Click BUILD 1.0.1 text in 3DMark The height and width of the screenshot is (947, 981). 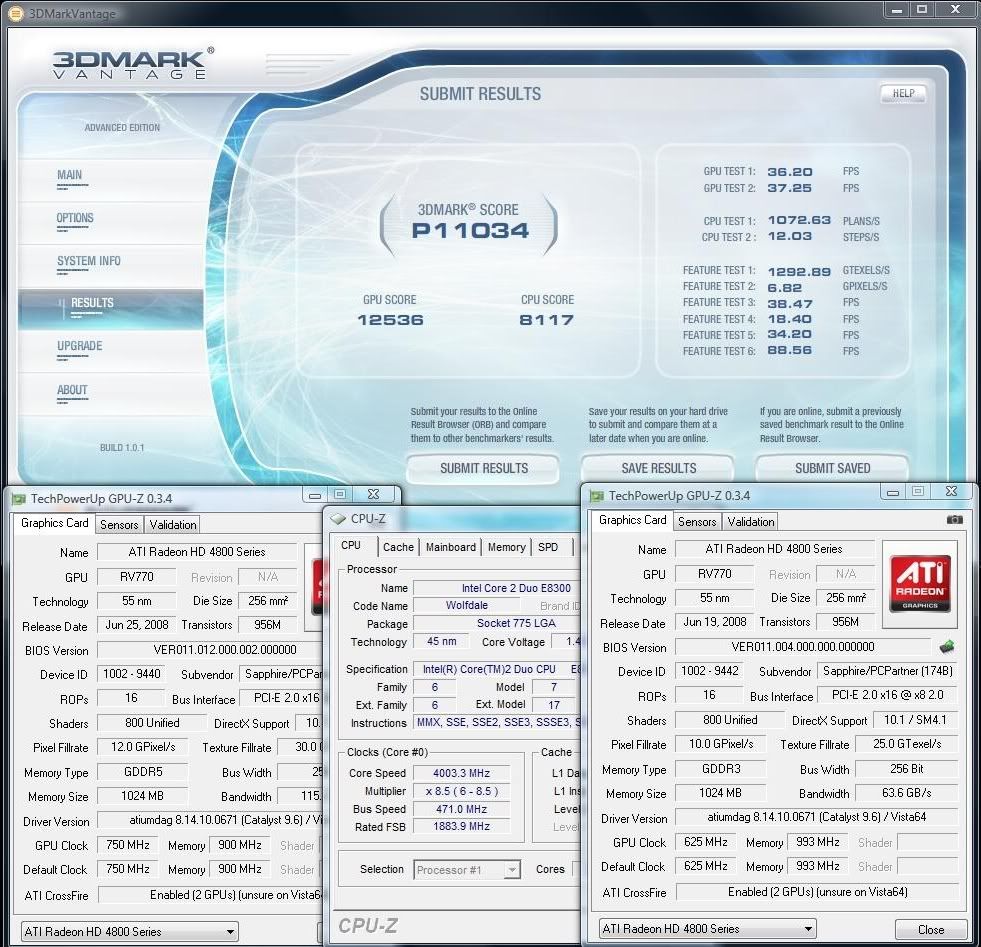122,448
